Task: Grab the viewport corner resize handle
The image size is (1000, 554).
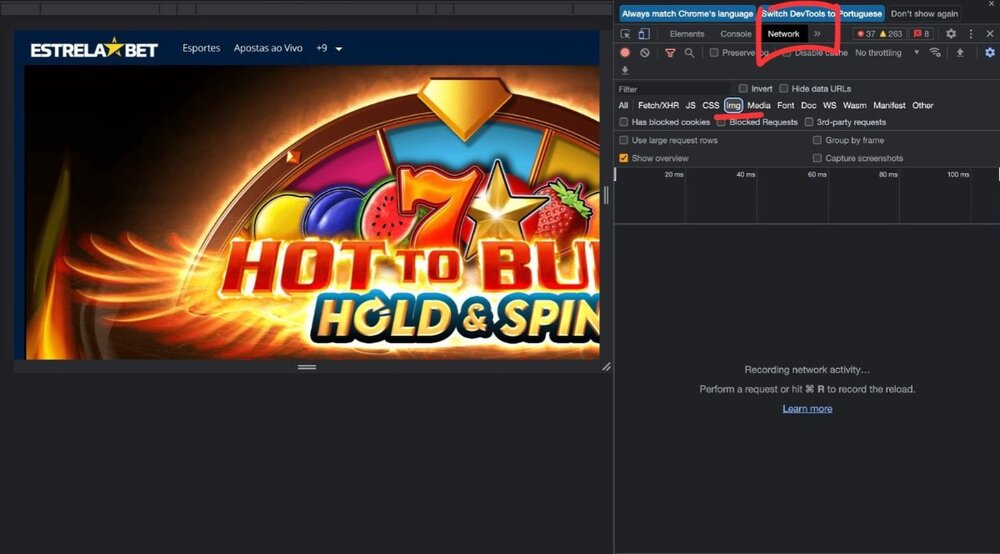Action: pyautogui.click(x=606, y=367)
